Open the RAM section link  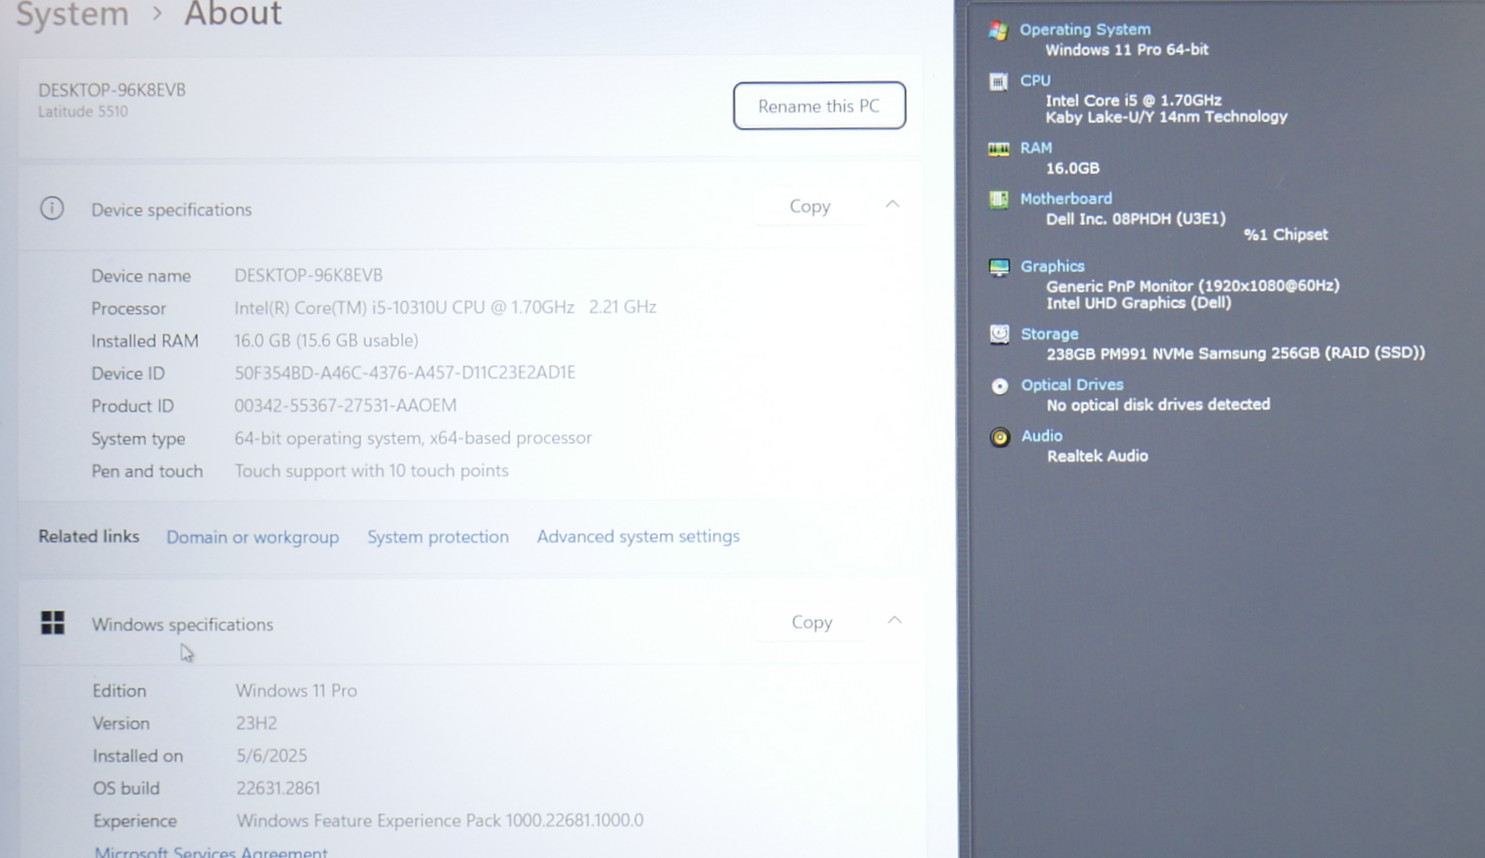1036,148
